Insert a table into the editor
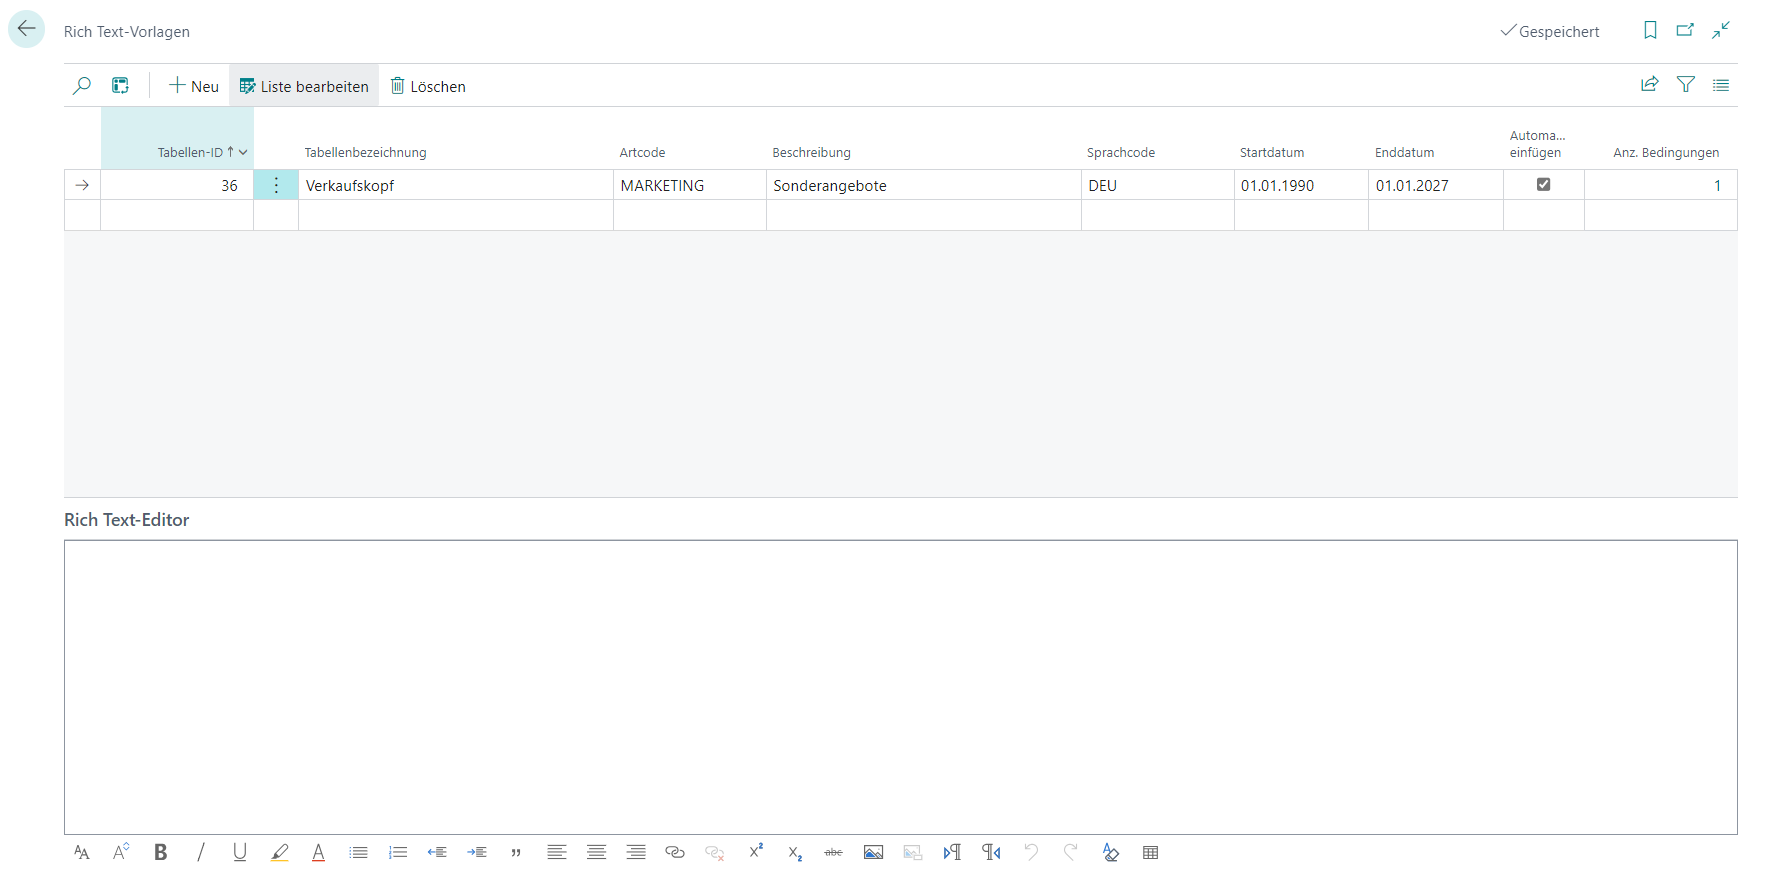The width and height of the screenshot is (1790, 872). coord(1150,852)
